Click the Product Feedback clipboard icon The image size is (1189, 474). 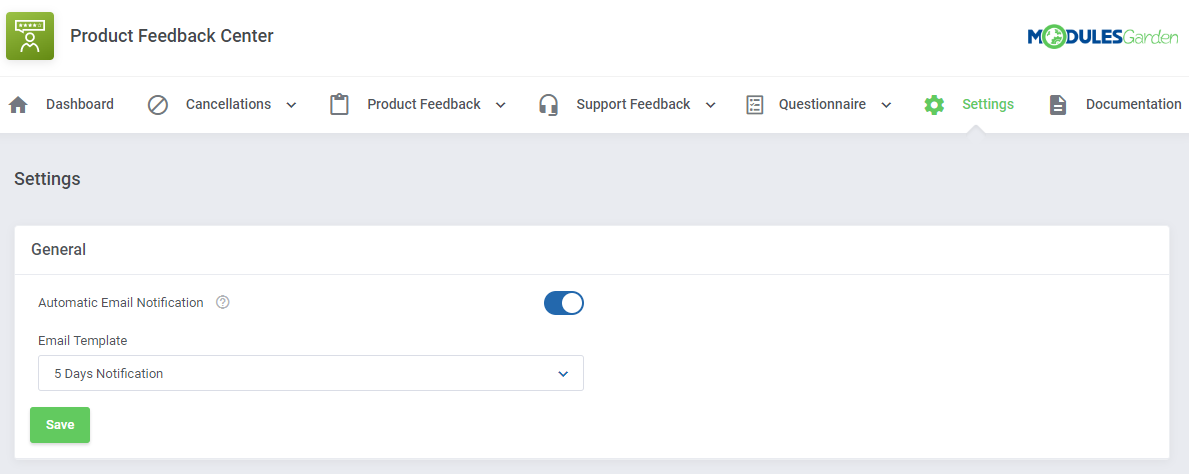(x=340, y=105)
